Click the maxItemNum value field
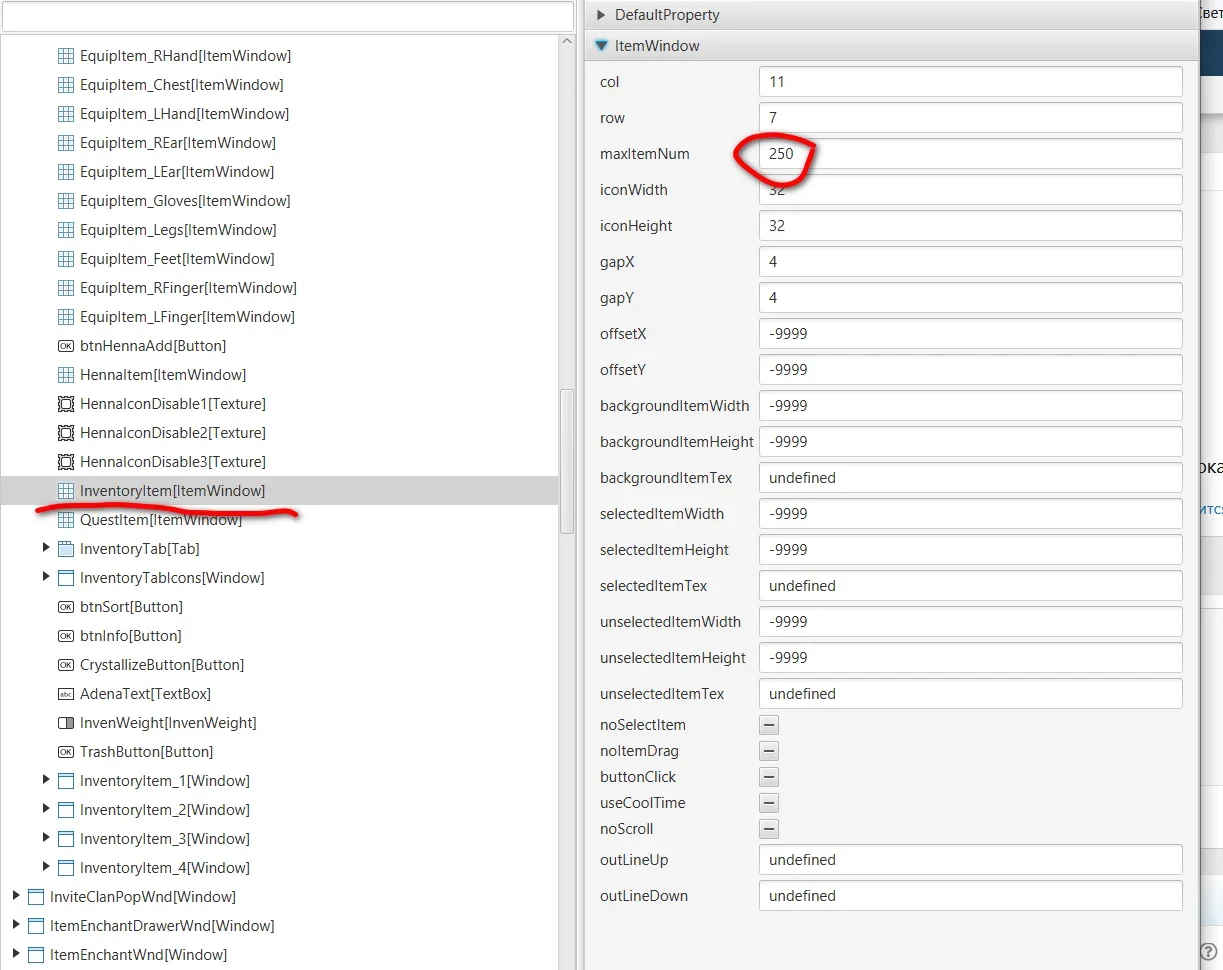The width and height of the screenshot is (1223, 970). [x=970, y=154]
